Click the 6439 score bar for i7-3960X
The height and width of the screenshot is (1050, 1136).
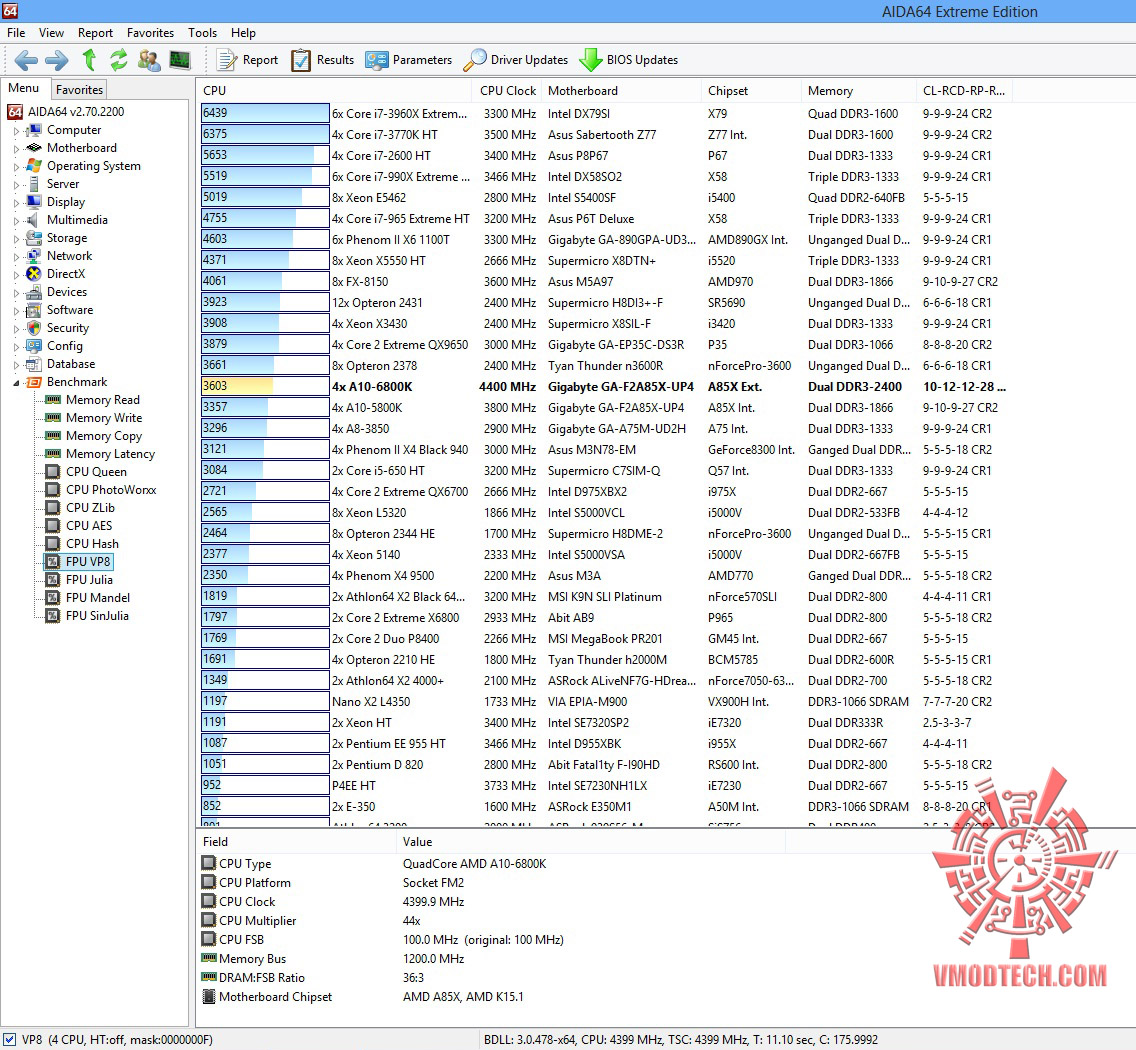pos(265,113)
